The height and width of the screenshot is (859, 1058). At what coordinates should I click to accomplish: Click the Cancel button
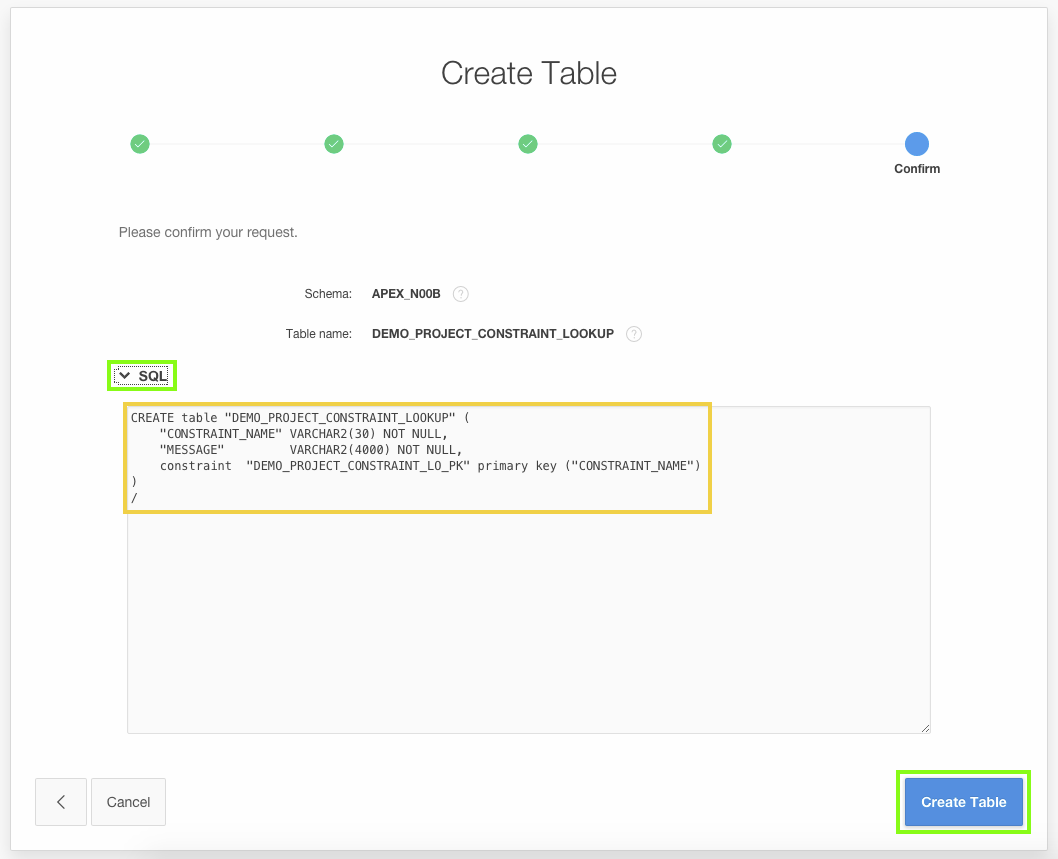coord(128,801)
